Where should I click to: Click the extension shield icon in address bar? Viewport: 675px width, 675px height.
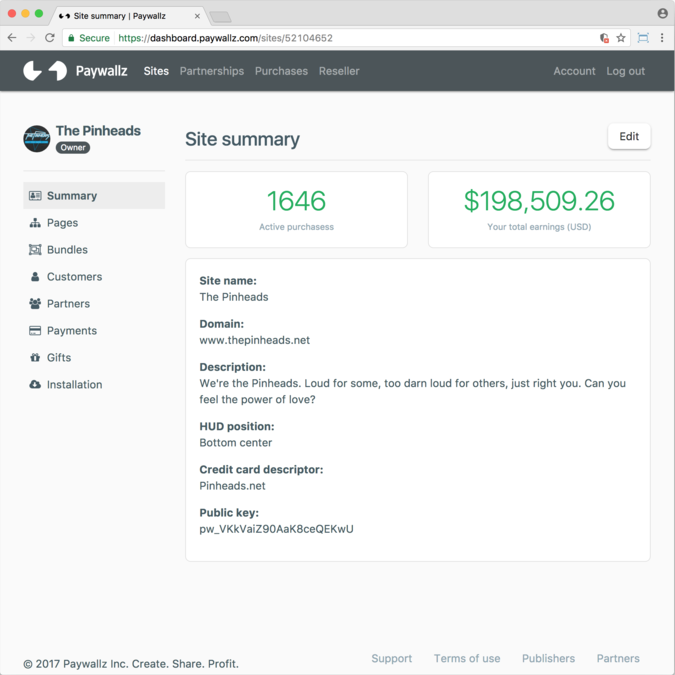pyautogui.click(x=604, y=38)
